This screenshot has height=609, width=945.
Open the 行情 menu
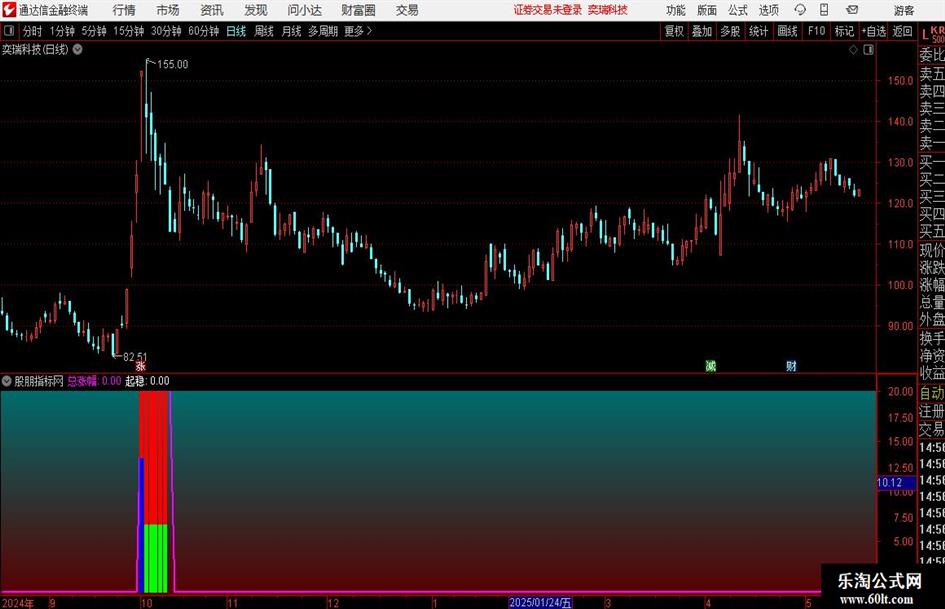pyautogui.click(x=124, y=10)
